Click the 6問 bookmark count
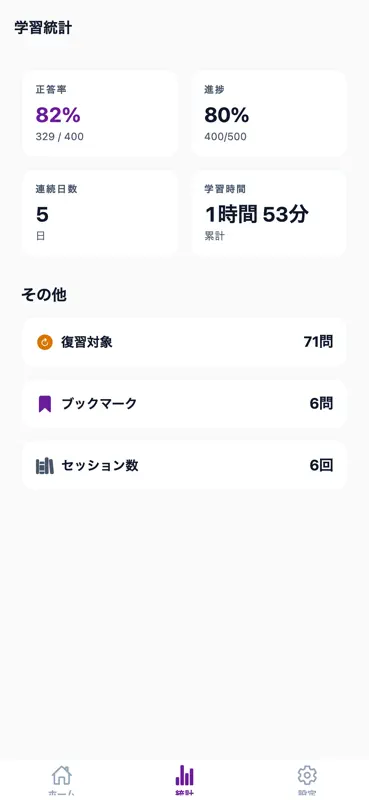 click(322, 404)
